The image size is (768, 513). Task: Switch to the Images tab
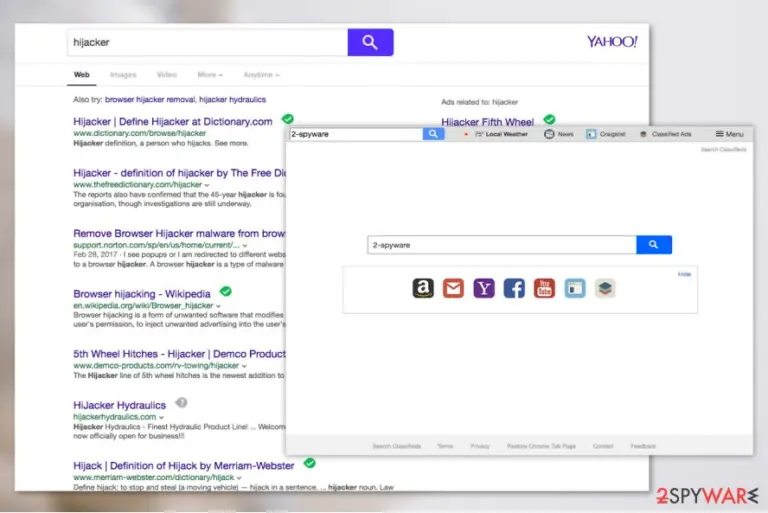coord(123,74)
